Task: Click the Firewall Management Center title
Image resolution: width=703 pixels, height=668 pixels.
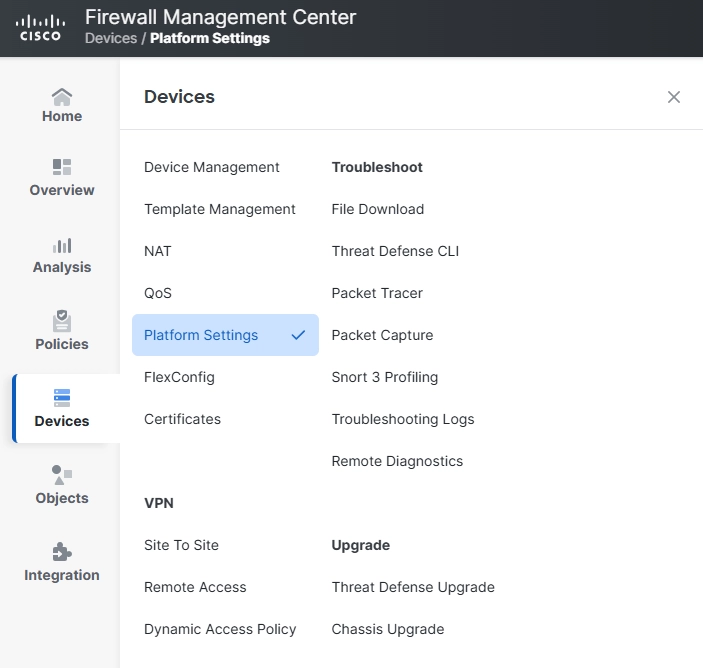Action: [221, 17]
